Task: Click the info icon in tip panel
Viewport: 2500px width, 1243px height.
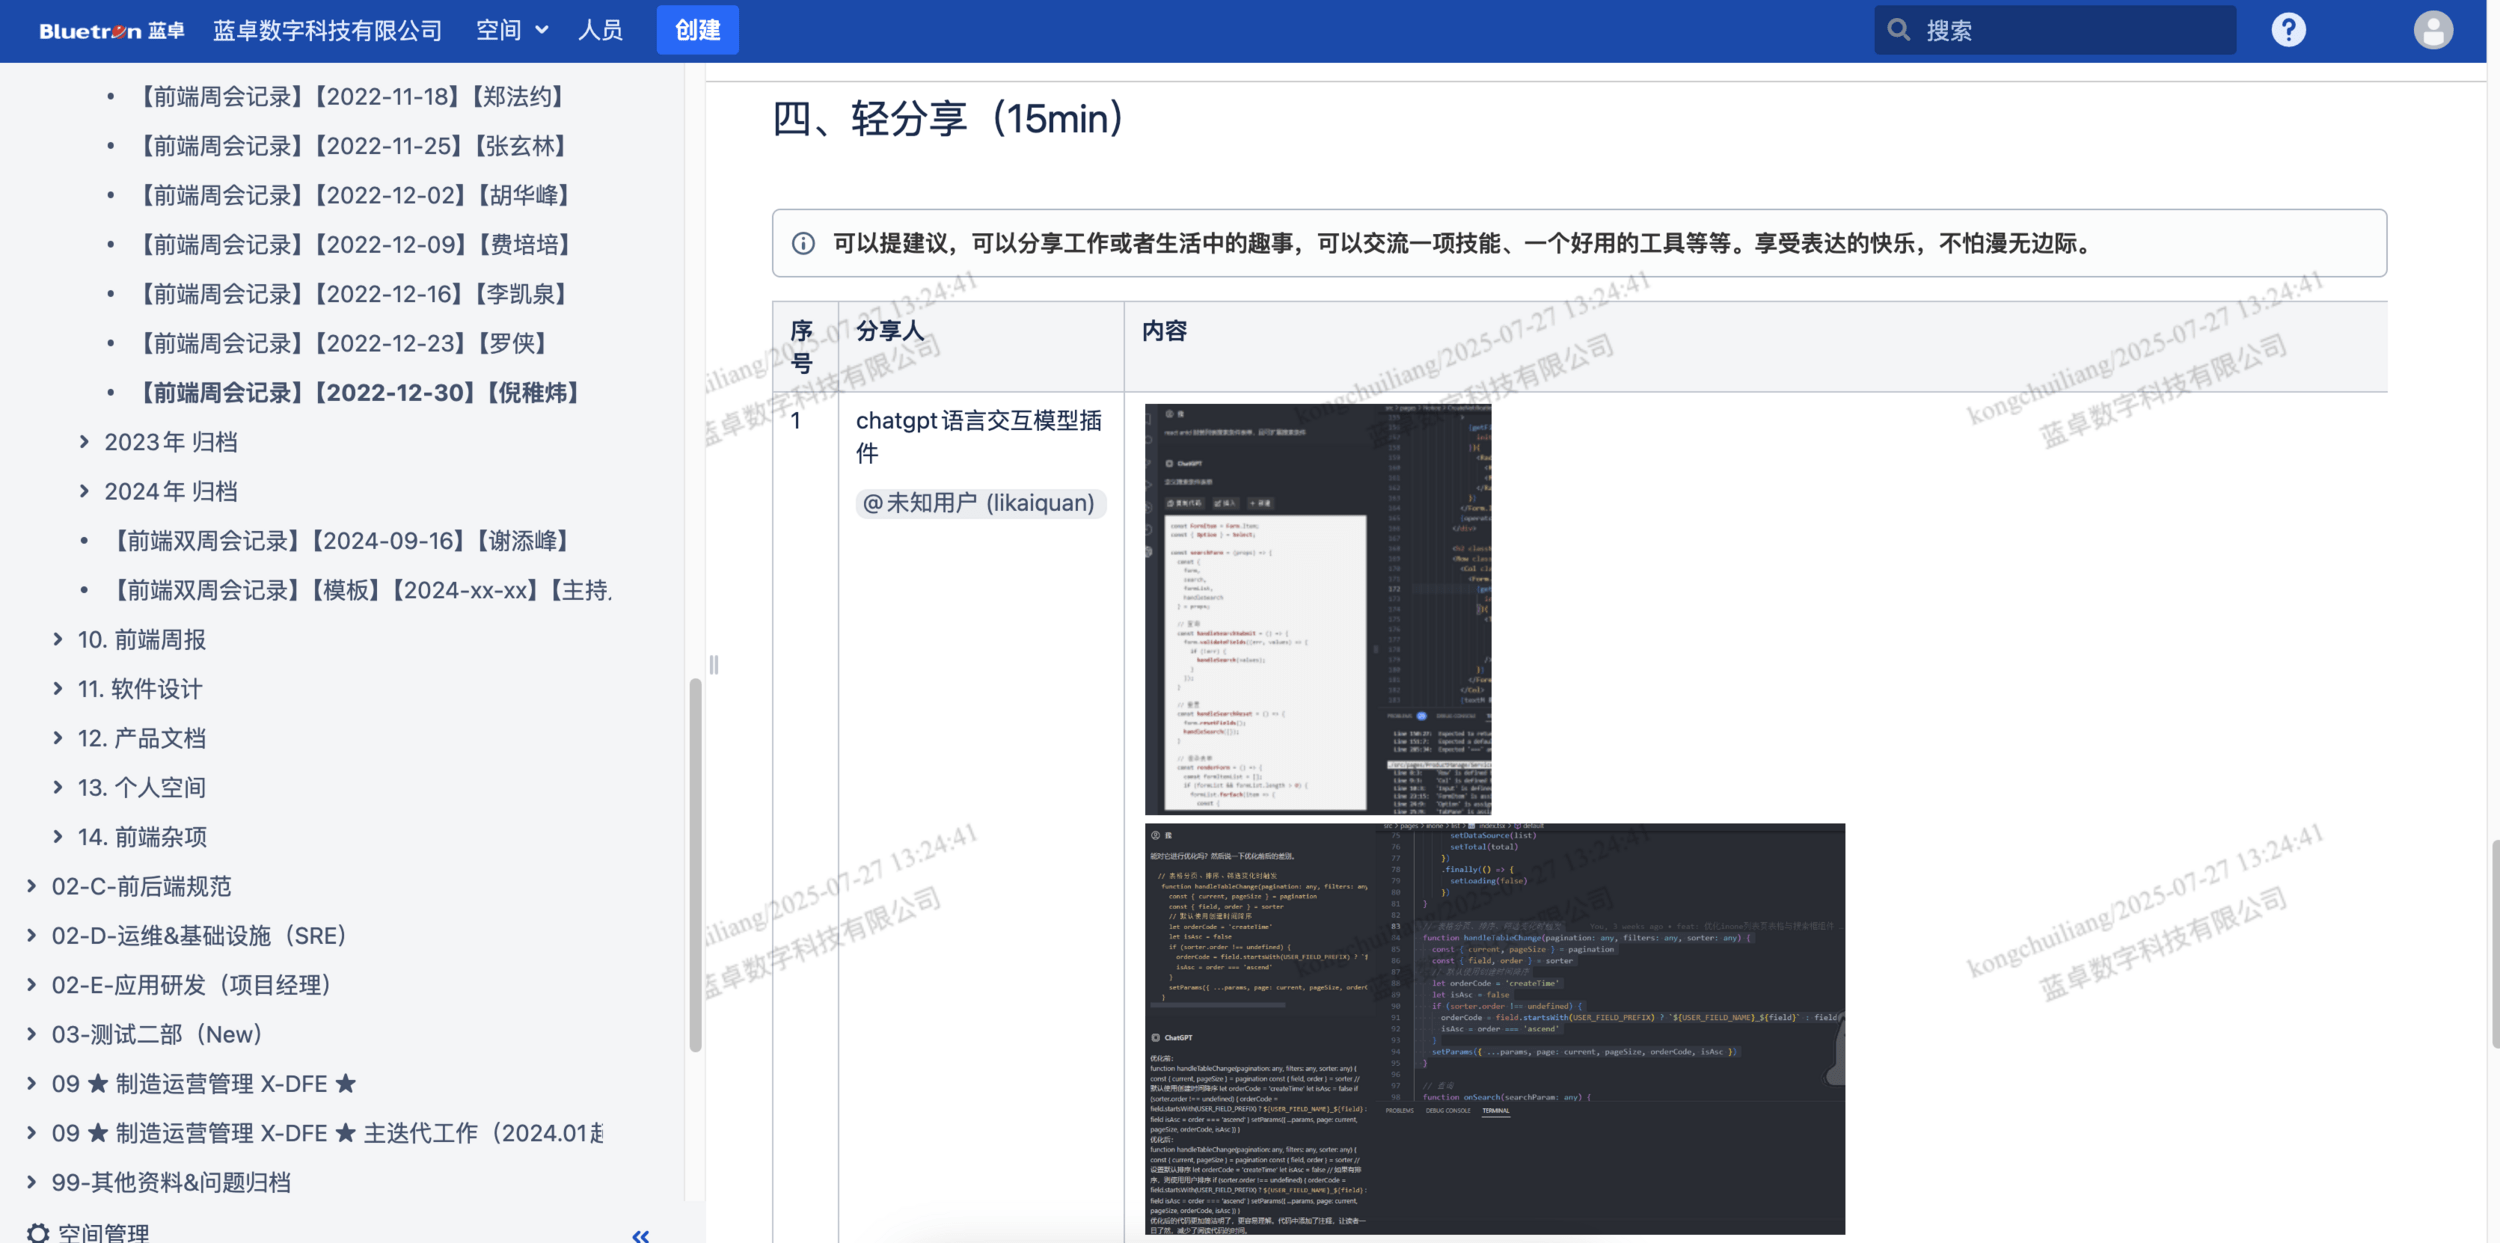Action: [x=803, y=244]
